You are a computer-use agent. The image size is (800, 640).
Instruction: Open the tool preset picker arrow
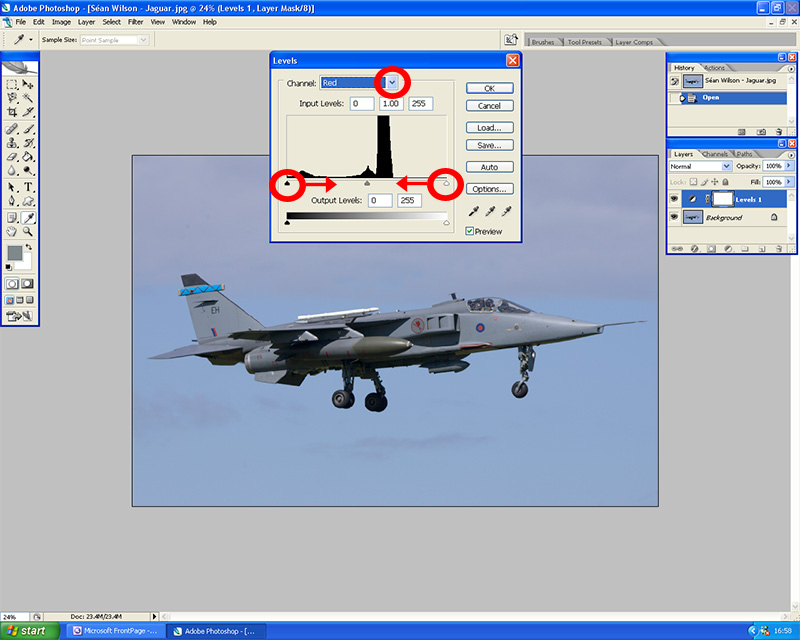click(31, 39)
